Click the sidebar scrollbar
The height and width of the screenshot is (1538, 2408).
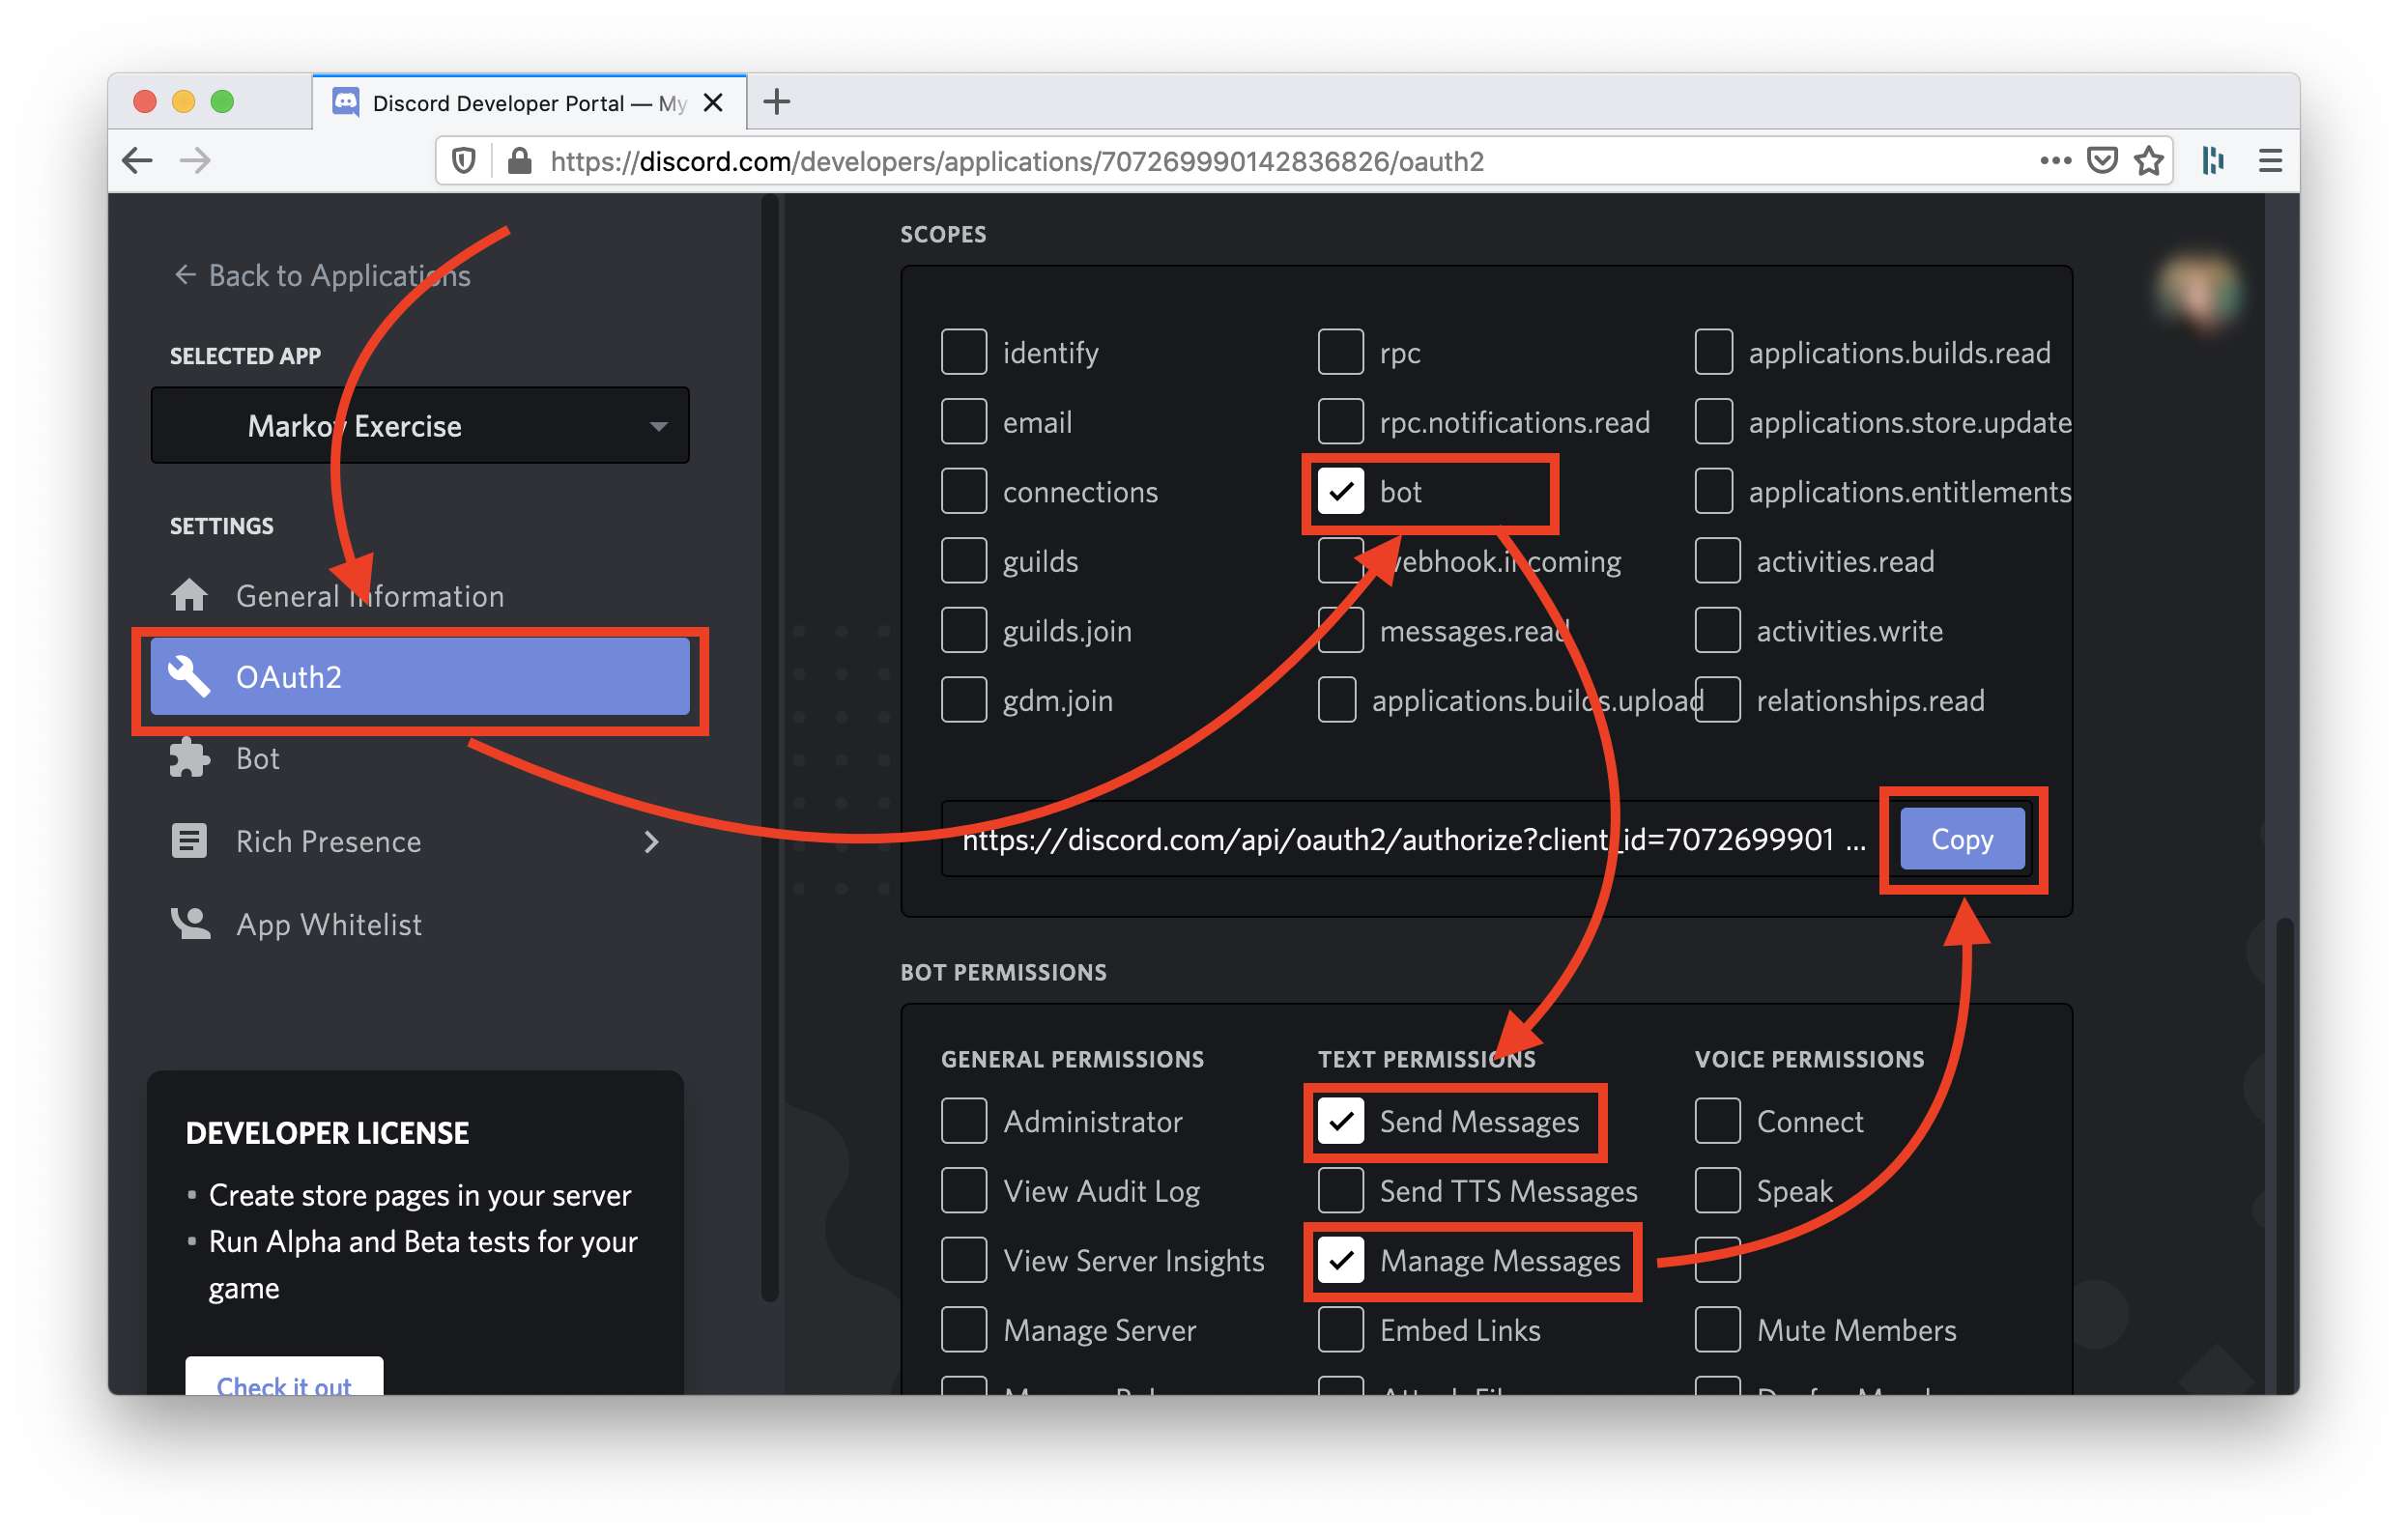pos(769,748)
